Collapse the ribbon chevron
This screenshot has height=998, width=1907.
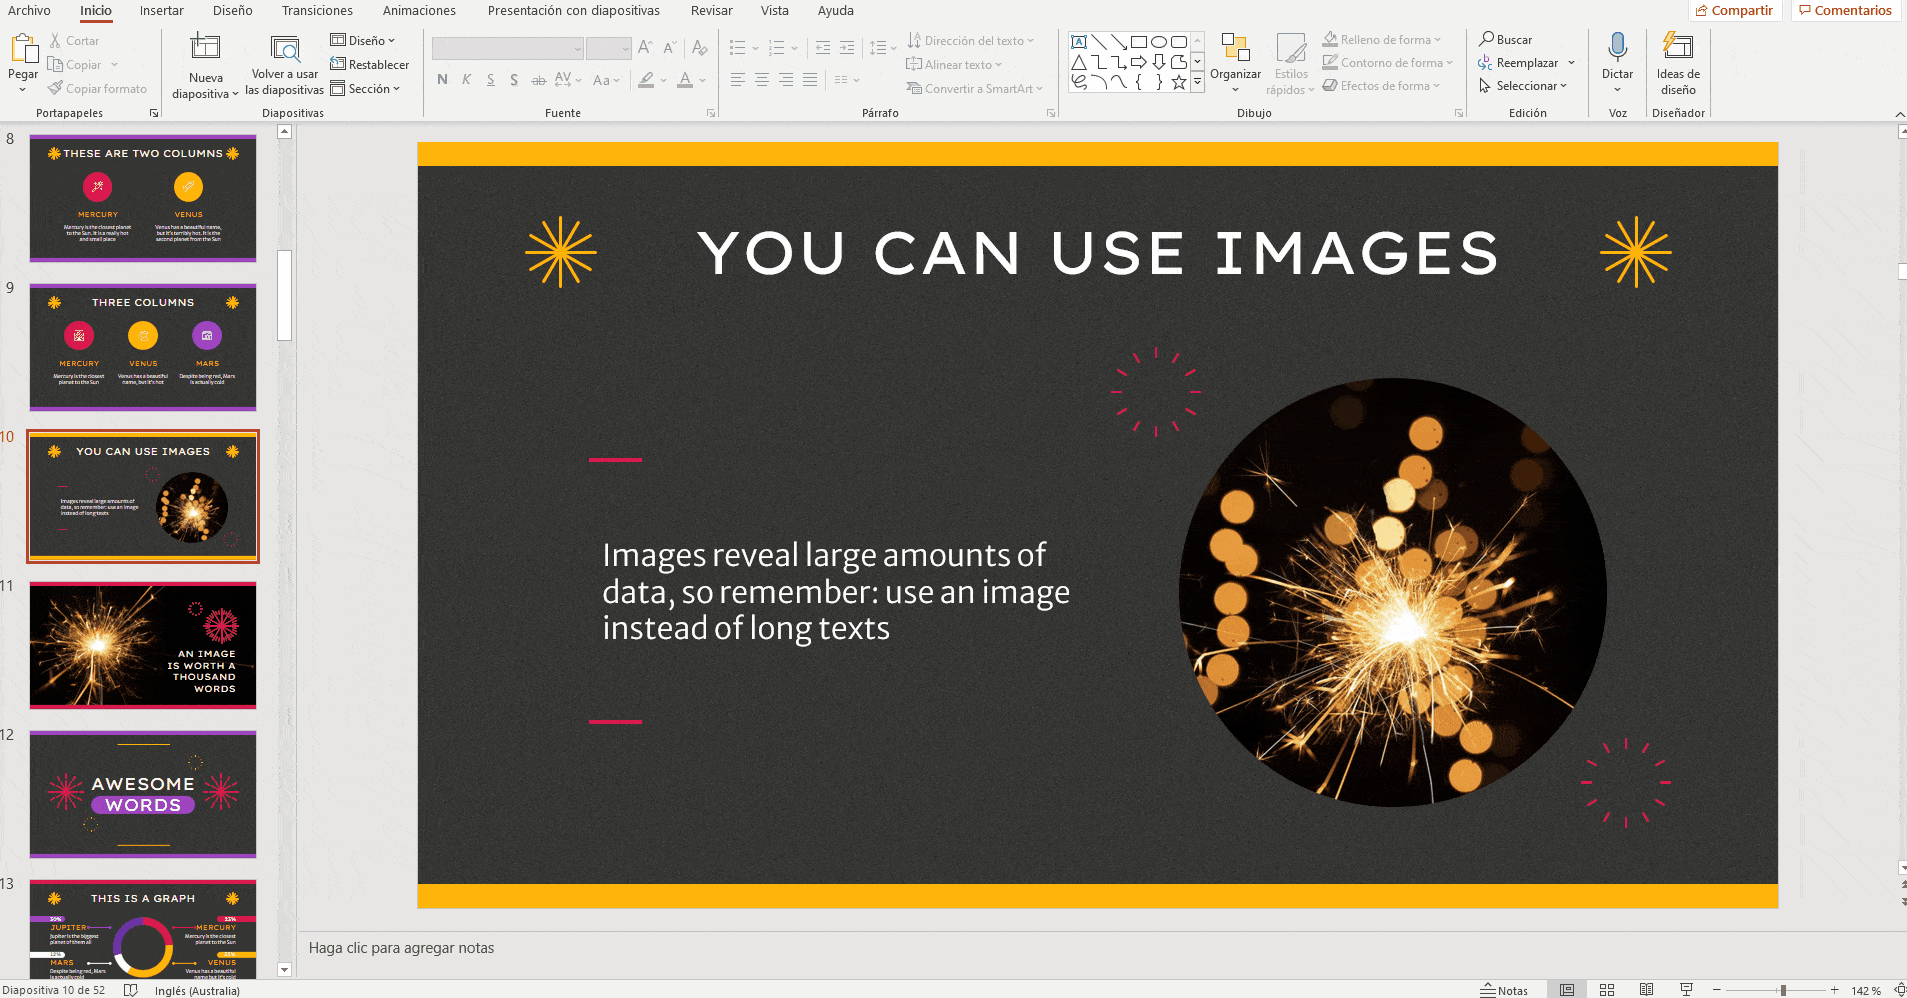pos(1900,114)
